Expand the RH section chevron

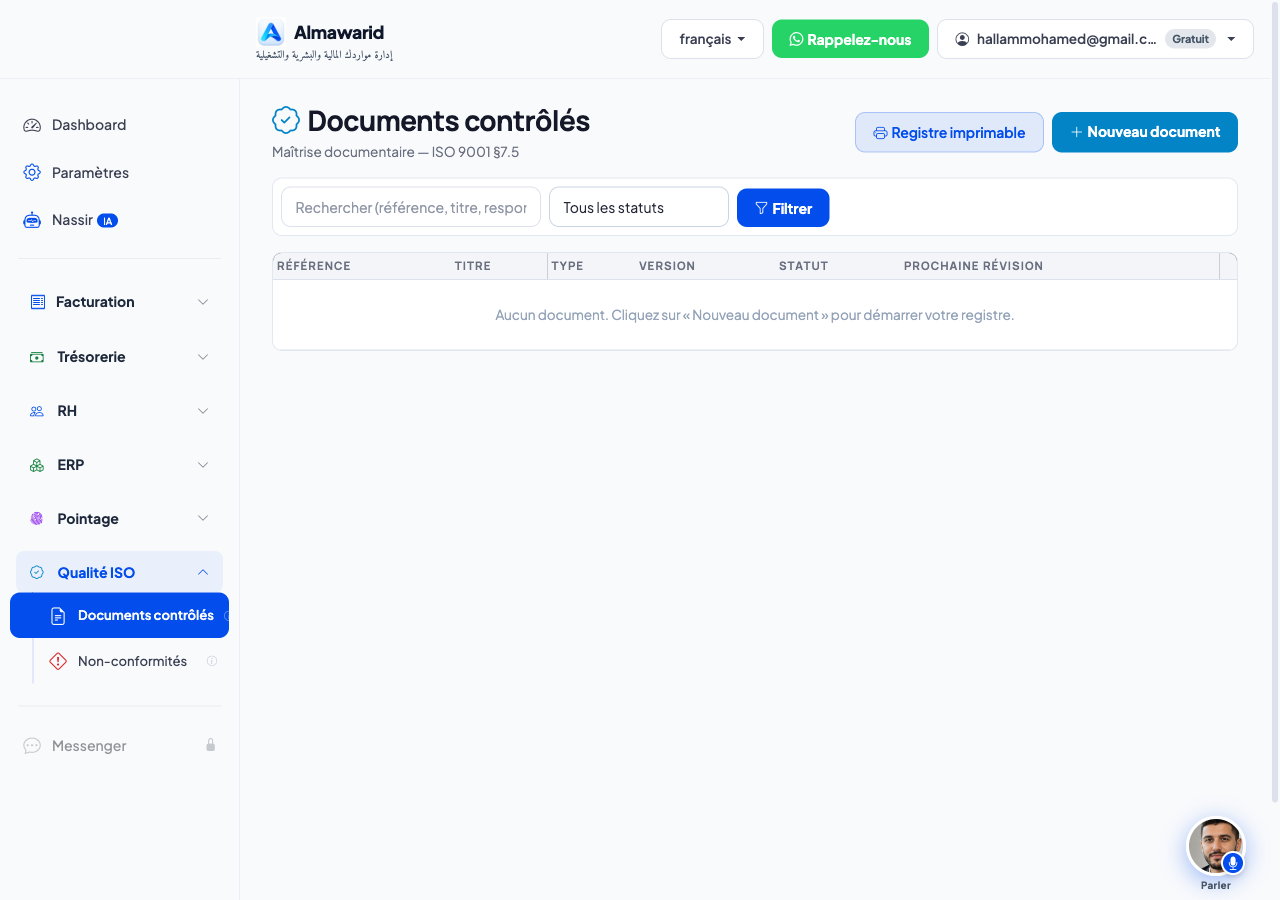pyautogui.click(x=203, y=411)
